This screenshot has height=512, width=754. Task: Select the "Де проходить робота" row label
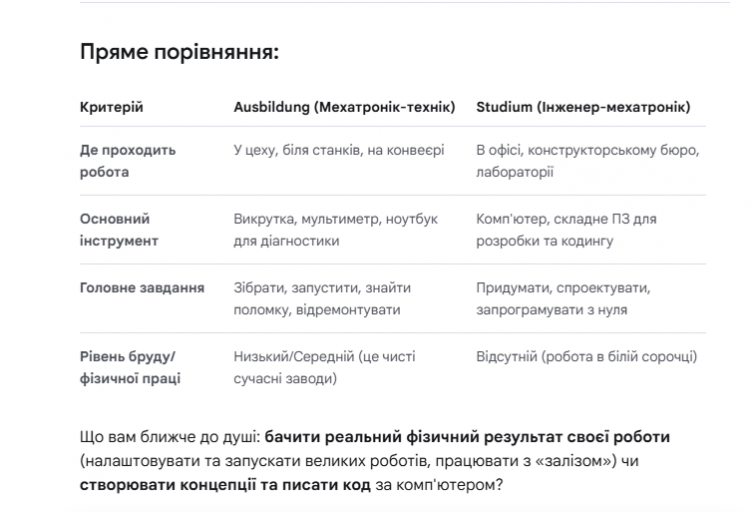click(x=128, y=161)
